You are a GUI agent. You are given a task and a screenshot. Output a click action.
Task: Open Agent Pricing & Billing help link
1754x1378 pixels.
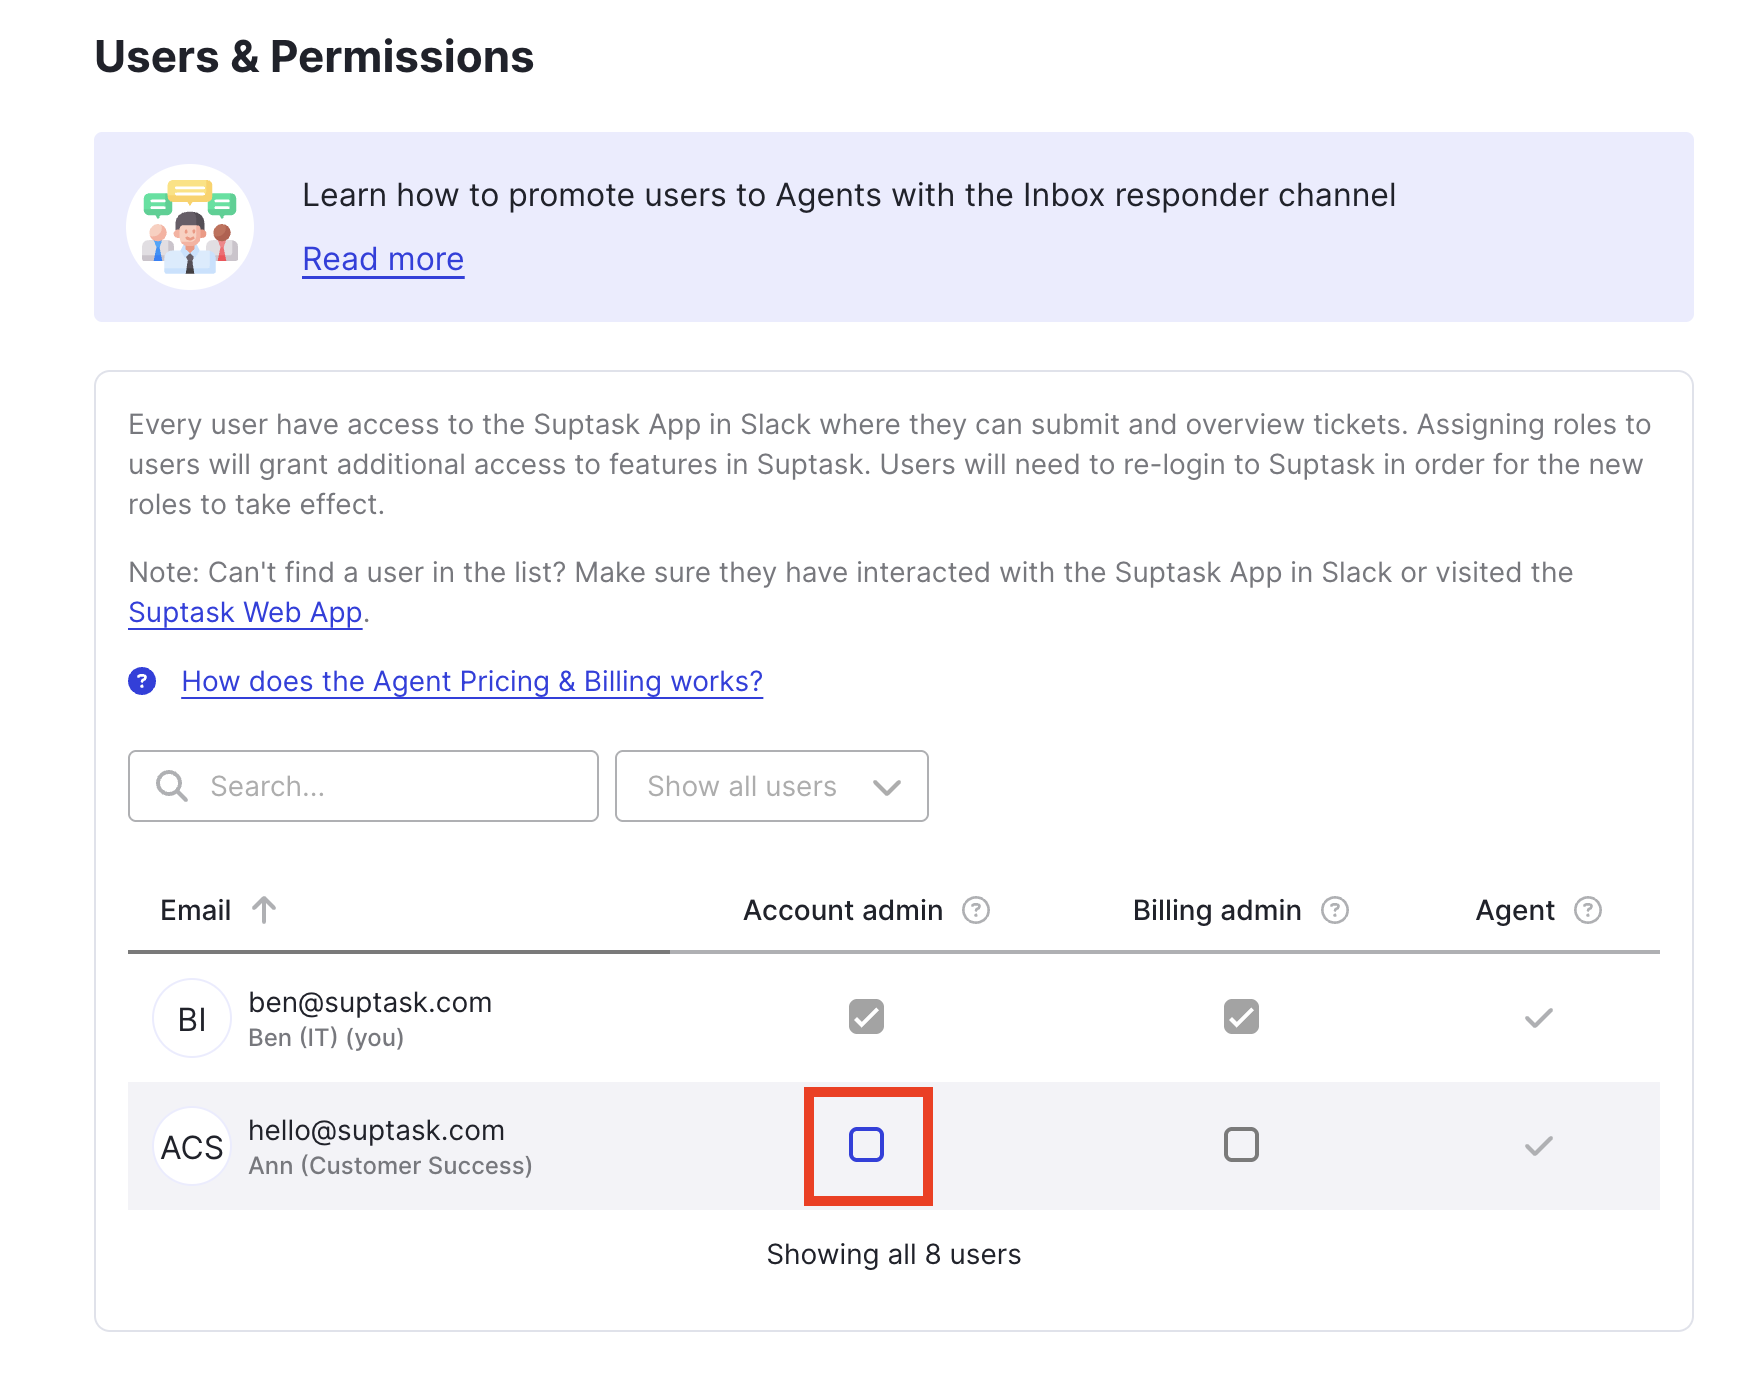472,681
